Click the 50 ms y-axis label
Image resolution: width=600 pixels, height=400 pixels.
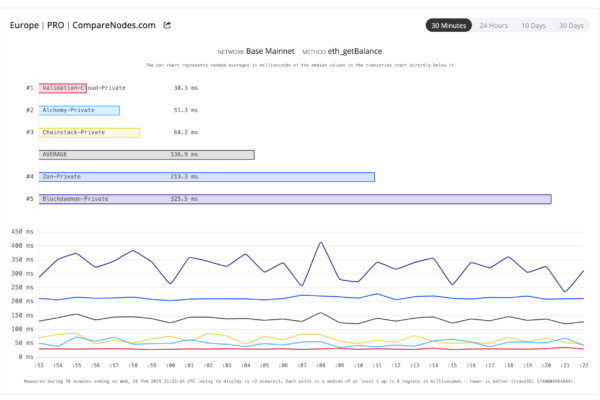click(24, 343)
